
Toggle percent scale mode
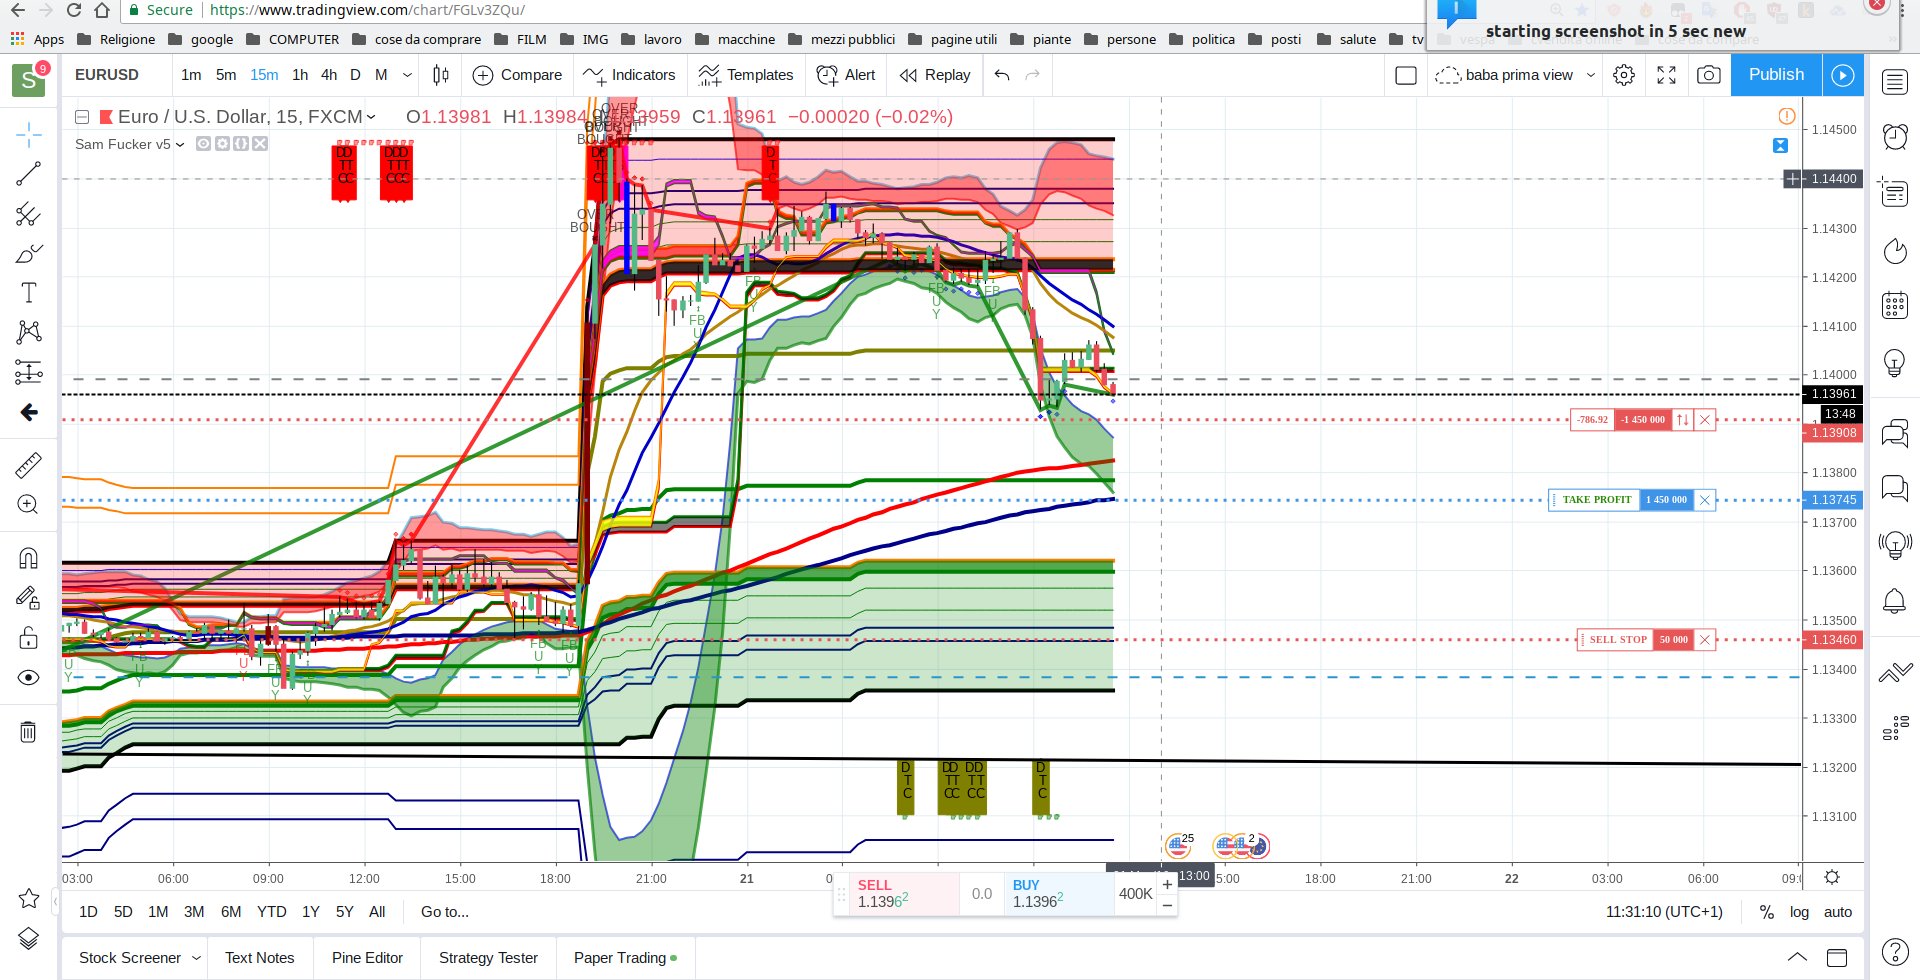pos(1767,912)
